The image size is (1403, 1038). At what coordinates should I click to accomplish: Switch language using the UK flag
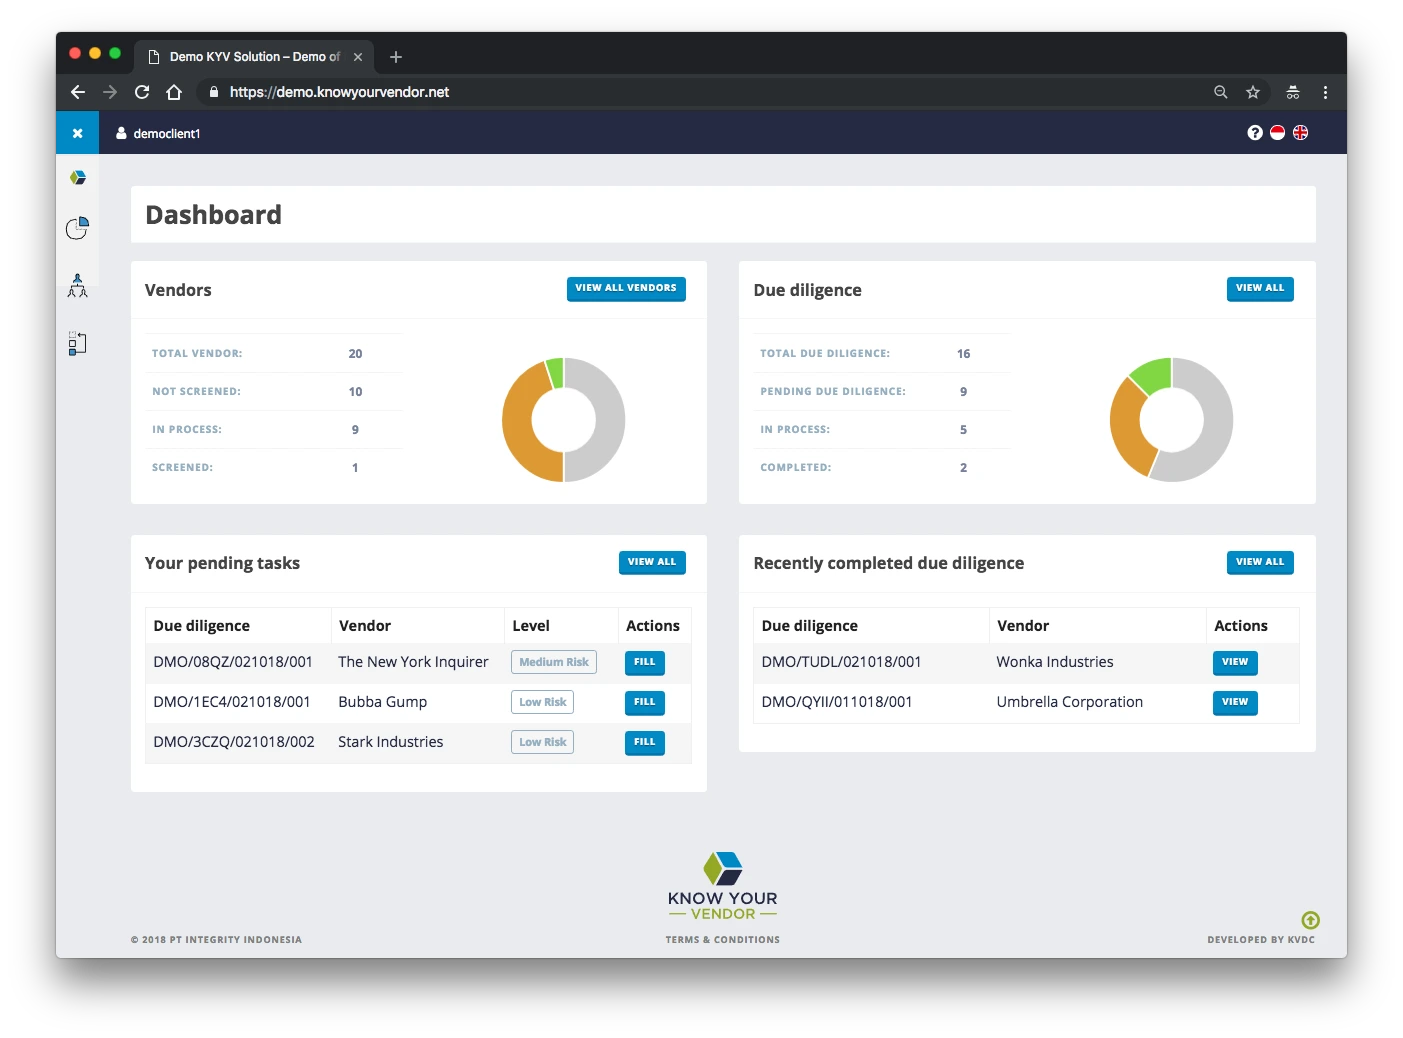tap(1301, 131)
